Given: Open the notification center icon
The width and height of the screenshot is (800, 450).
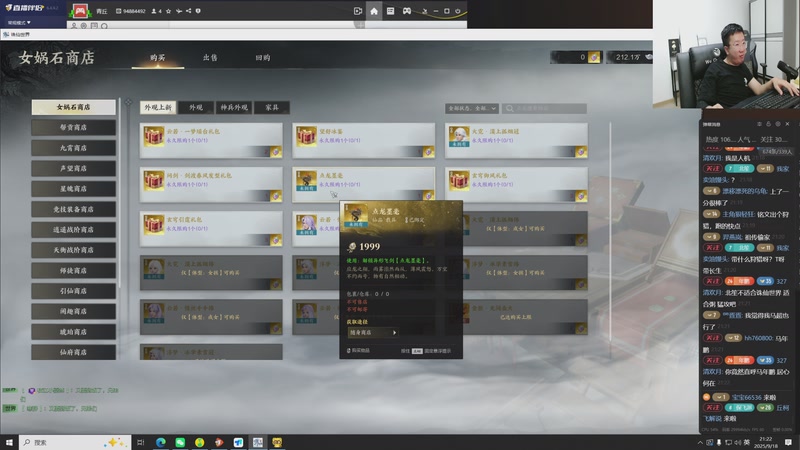Looking at the screenshot, I should [788, 442].
